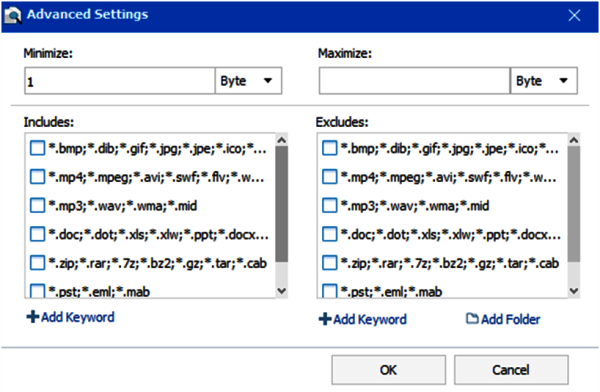Open the Minimize size unit Byte dropdown

(248, 81)
